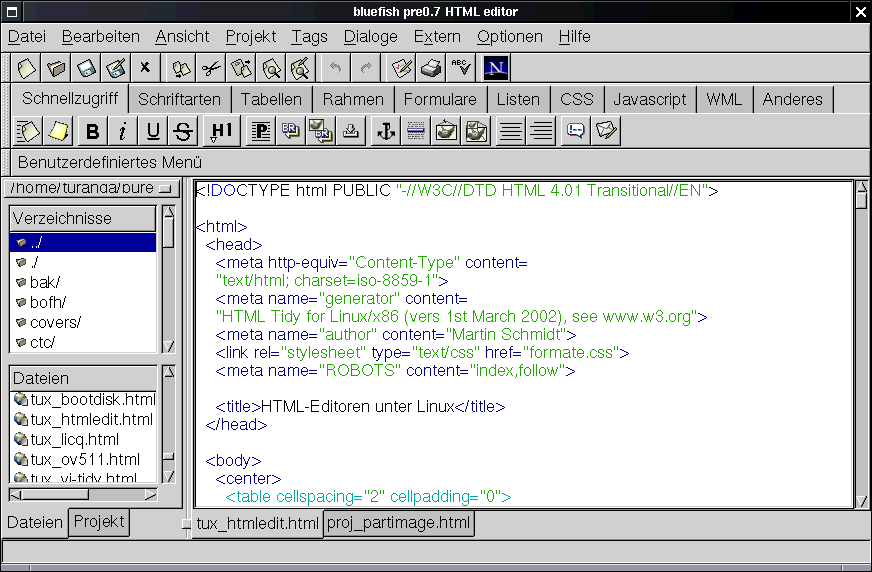This screenshot has height=572, width=872.
Task: Select the file tux_ov511.html
Action: point(85,460)
